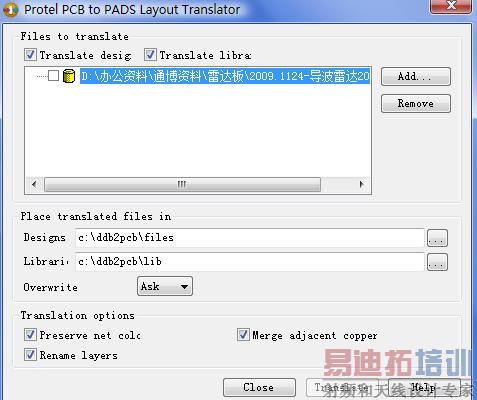Select the highlighted file path entry

click(225, 76)
